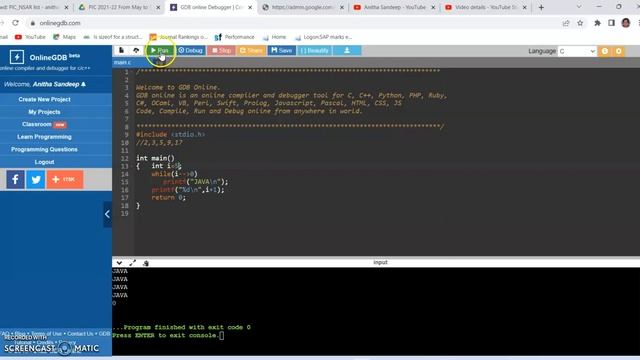Screen dimensions: 640x360
Task: Open the Logon SAP marks bookmark
Action: tap(323, 37)
